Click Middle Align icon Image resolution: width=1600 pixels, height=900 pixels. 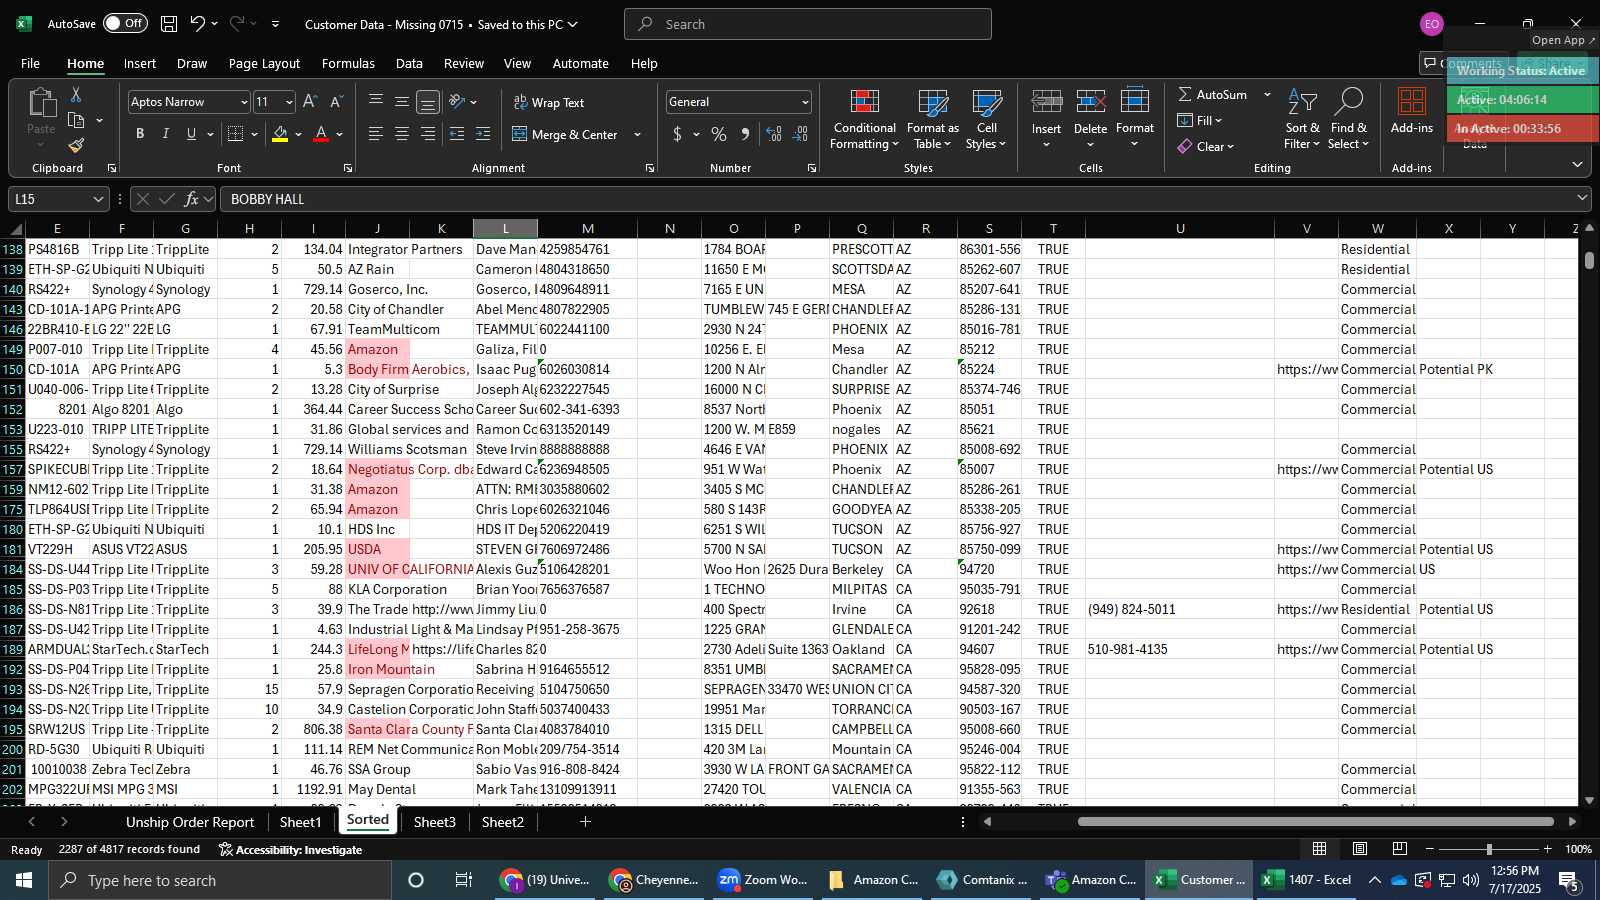point(402,102)
